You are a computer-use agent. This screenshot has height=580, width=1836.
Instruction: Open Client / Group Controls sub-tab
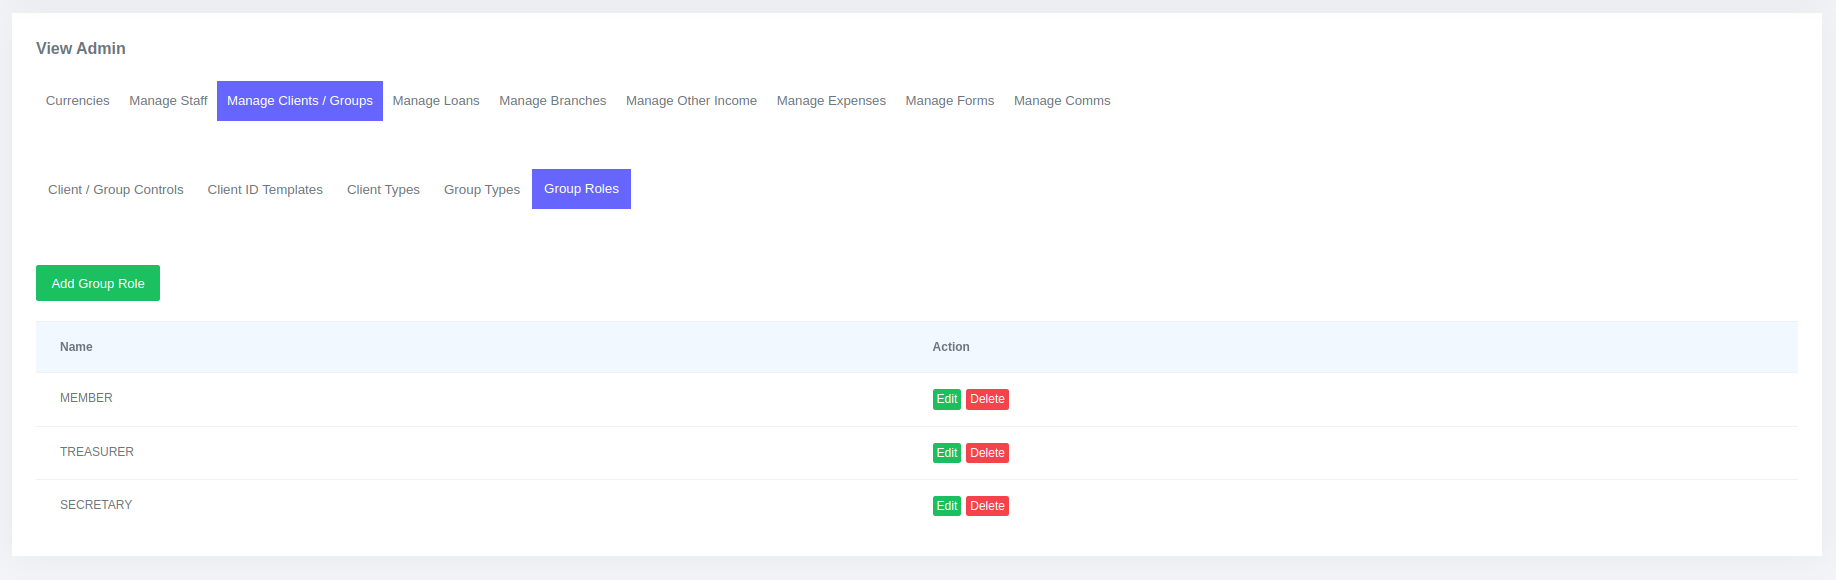coord(116,190)
